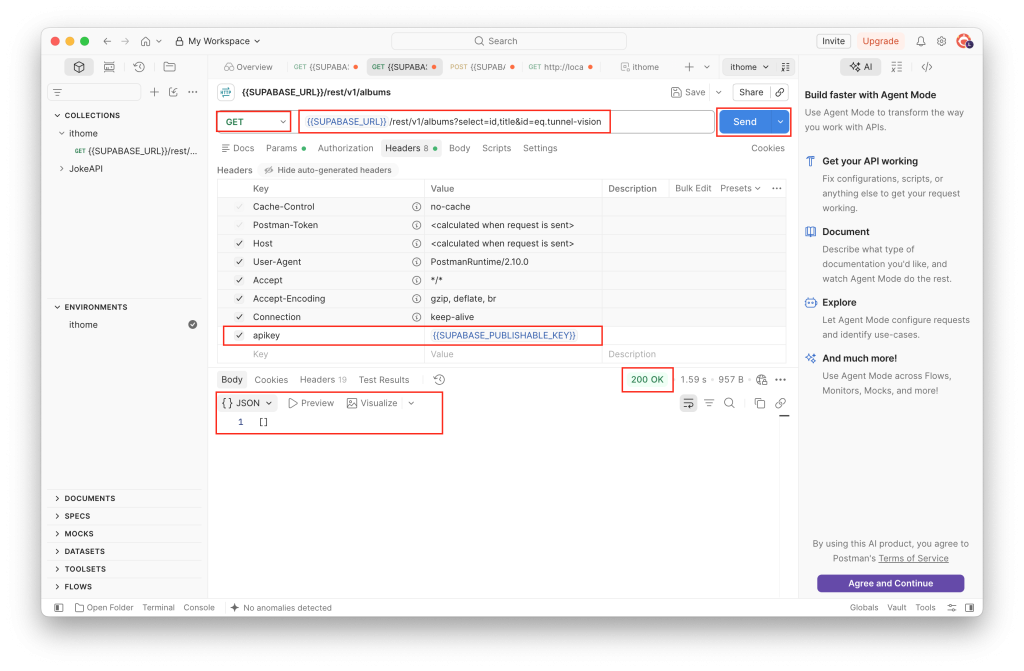This screenshot has height=671, width=1024.
Task: Open the three-dots menu in headers table
Action: pyautogui.click(x=776, y=188)
